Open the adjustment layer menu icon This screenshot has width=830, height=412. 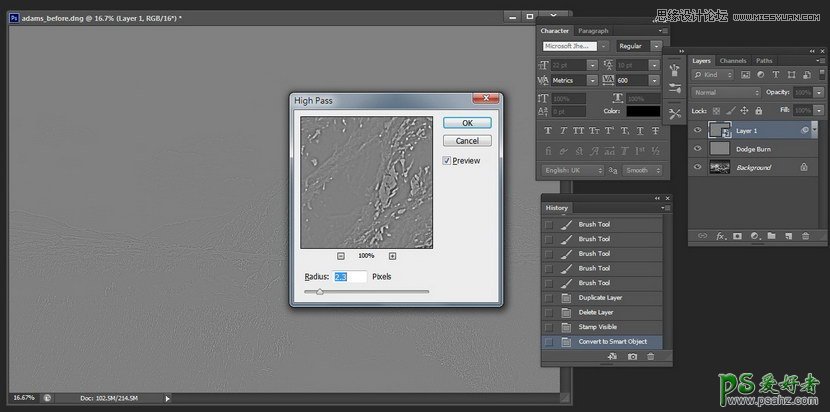click(x=754, y=236)
